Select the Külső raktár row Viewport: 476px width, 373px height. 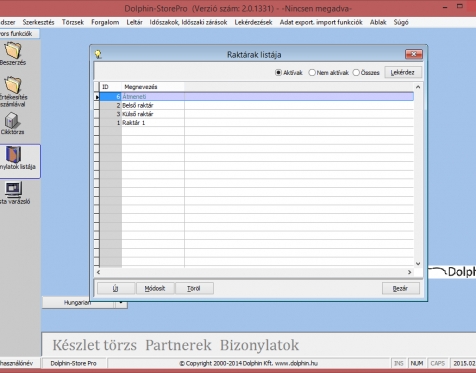[257, 114]
